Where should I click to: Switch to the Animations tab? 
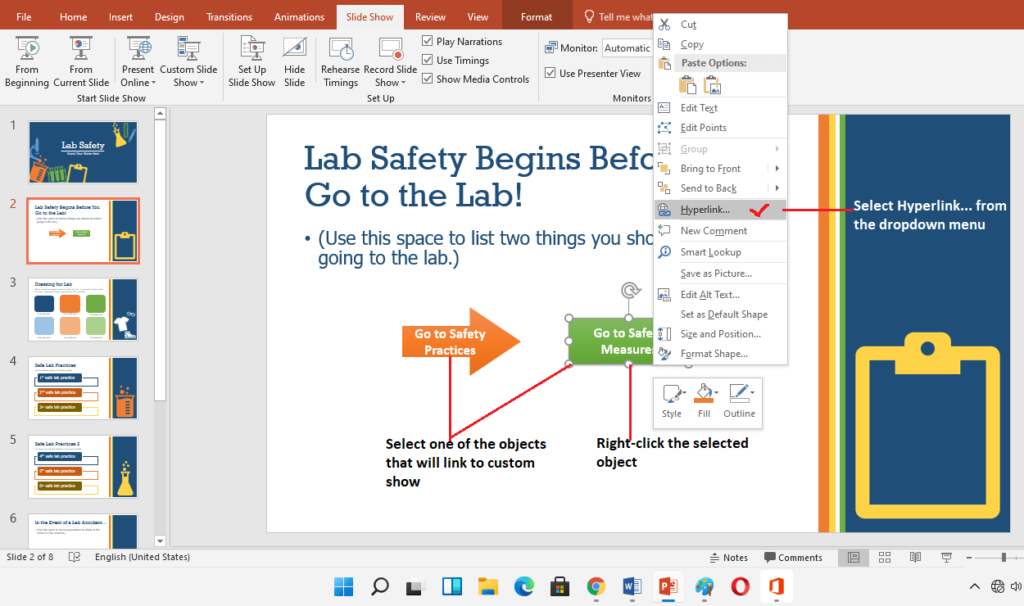click(299, 17)
